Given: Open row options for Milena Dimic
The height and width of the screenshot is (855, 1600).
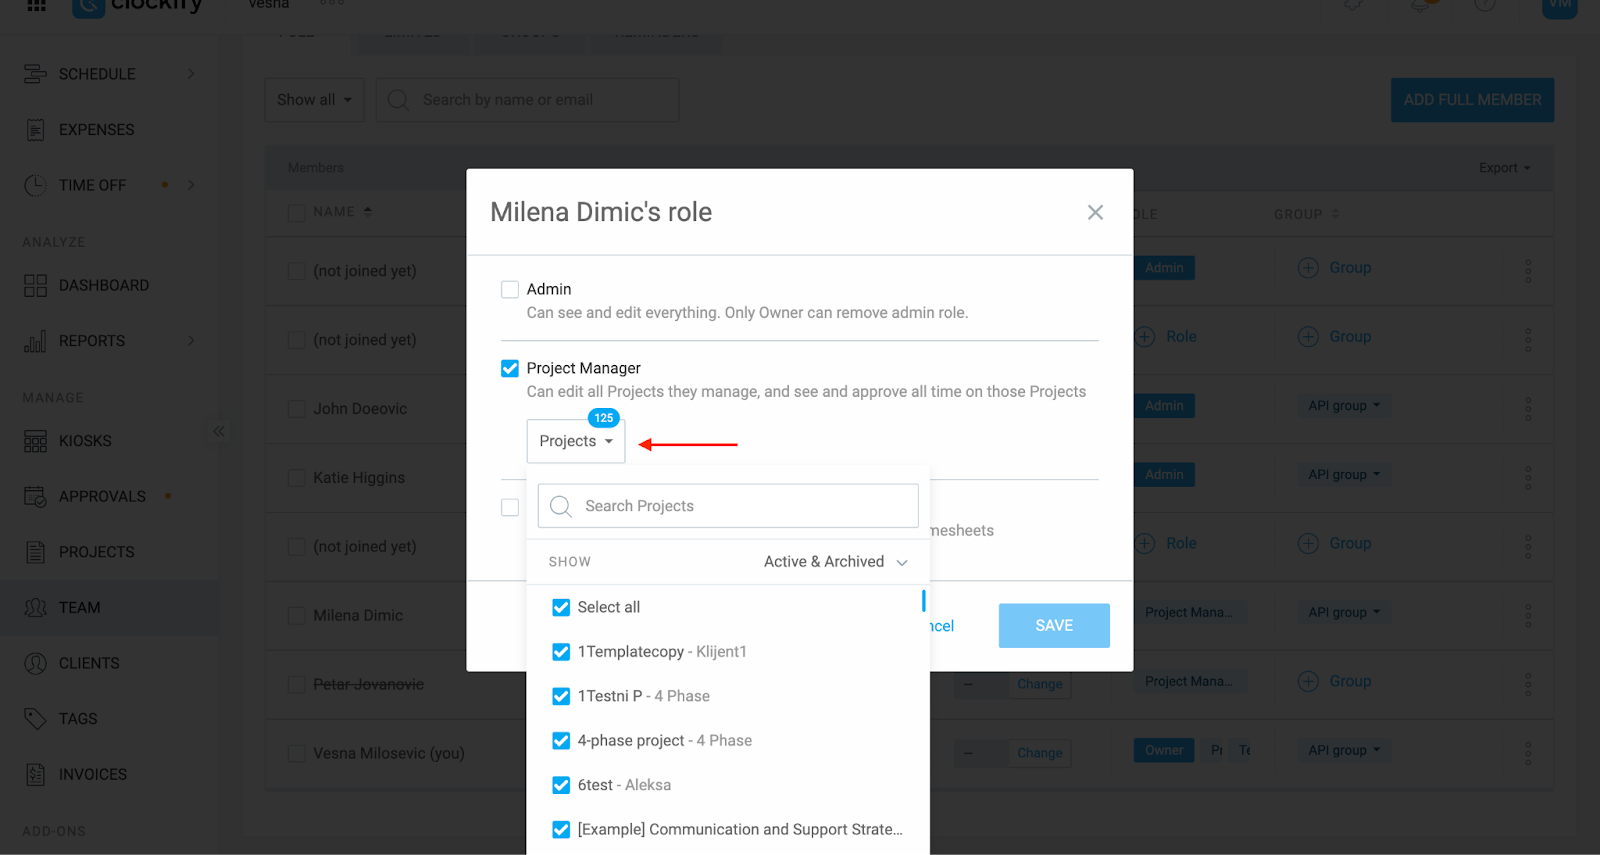Looking at the screenshot, I should [x=1528, y=615].
